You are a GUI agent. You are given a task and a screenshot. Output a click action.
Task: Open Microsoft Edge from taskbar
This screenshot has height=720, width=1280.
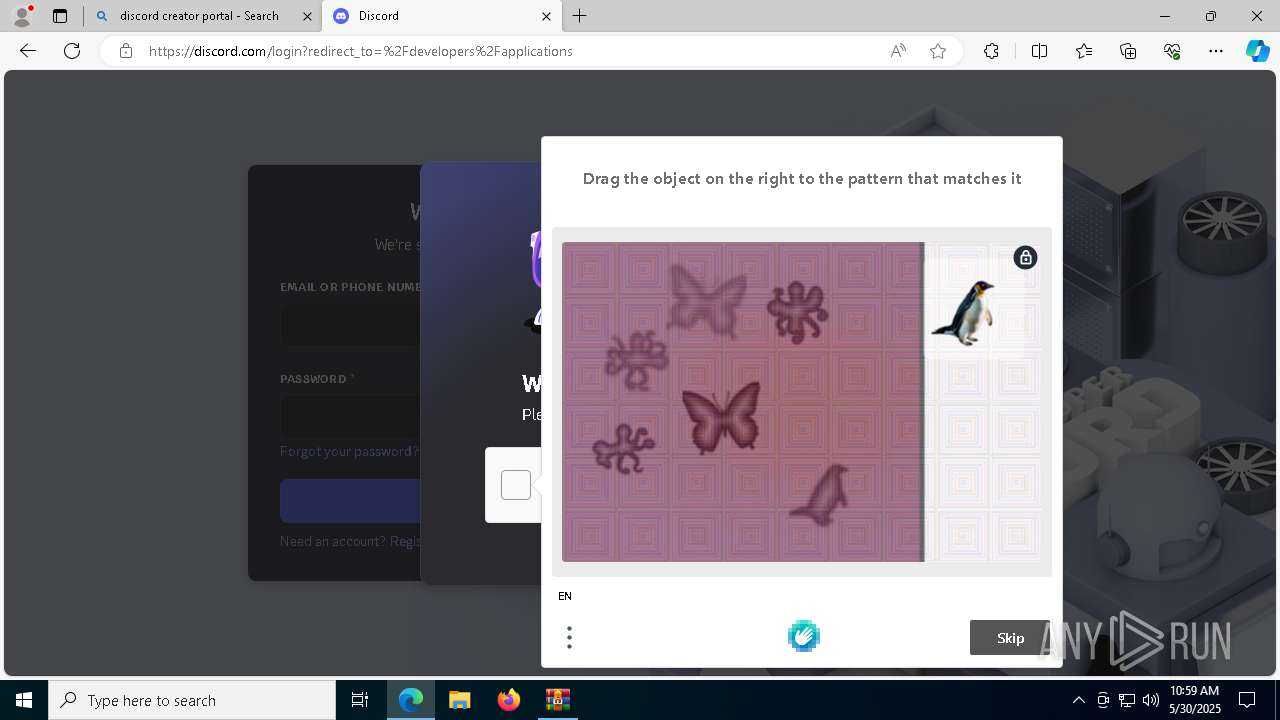tap(411, 700)
